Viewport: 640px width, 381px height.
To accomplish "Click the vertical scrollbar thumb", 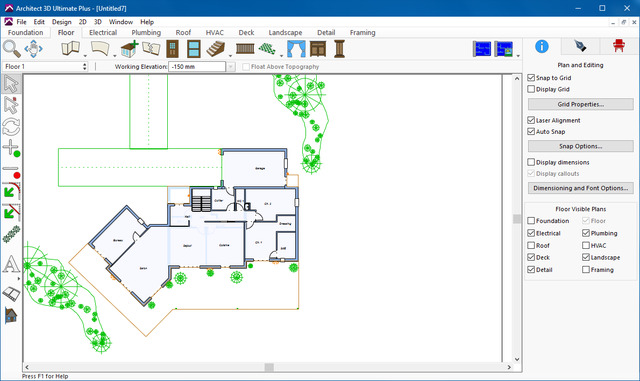I will tap(517, 219).
